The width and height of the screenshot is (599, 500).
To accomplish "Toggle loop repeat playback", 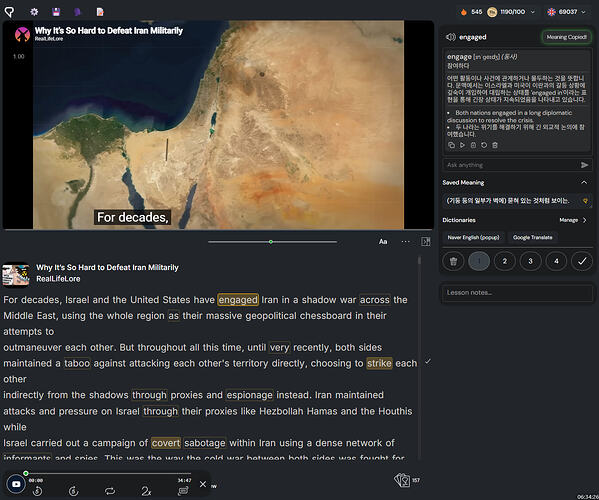I will point(110,491).
